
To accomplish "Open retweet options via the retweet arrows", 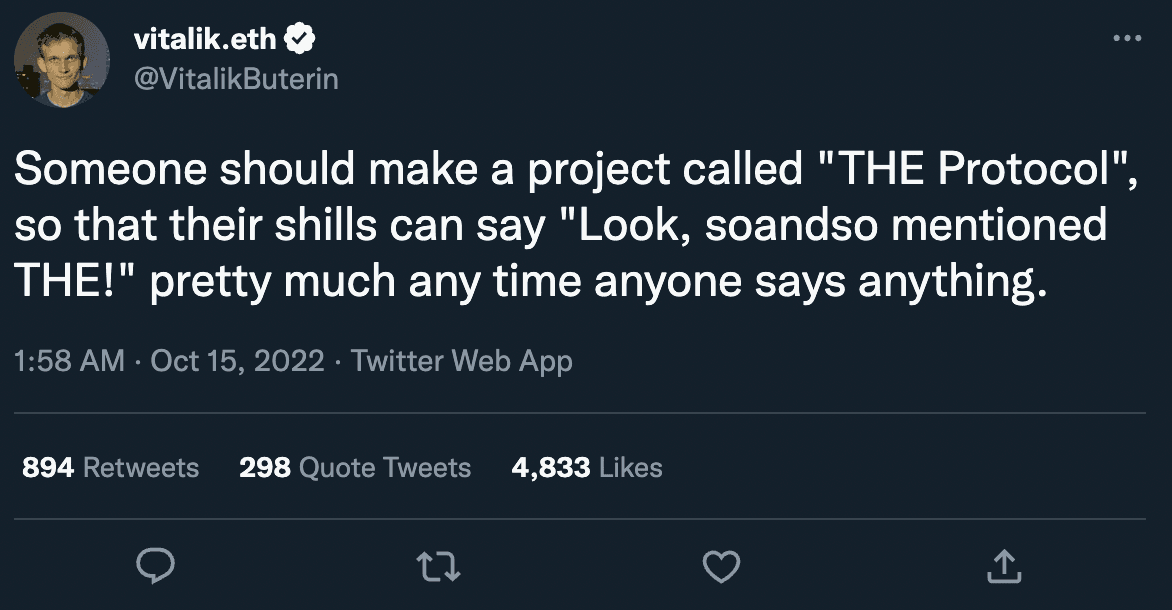I will [x=437, y=567].
